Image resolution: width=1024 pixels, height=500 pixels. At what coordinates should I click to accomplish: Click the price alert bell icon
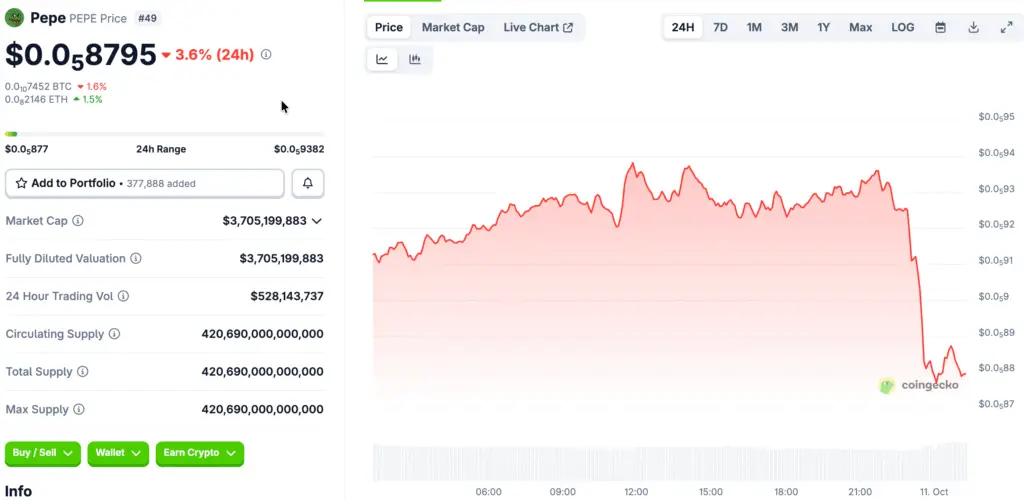308,183
